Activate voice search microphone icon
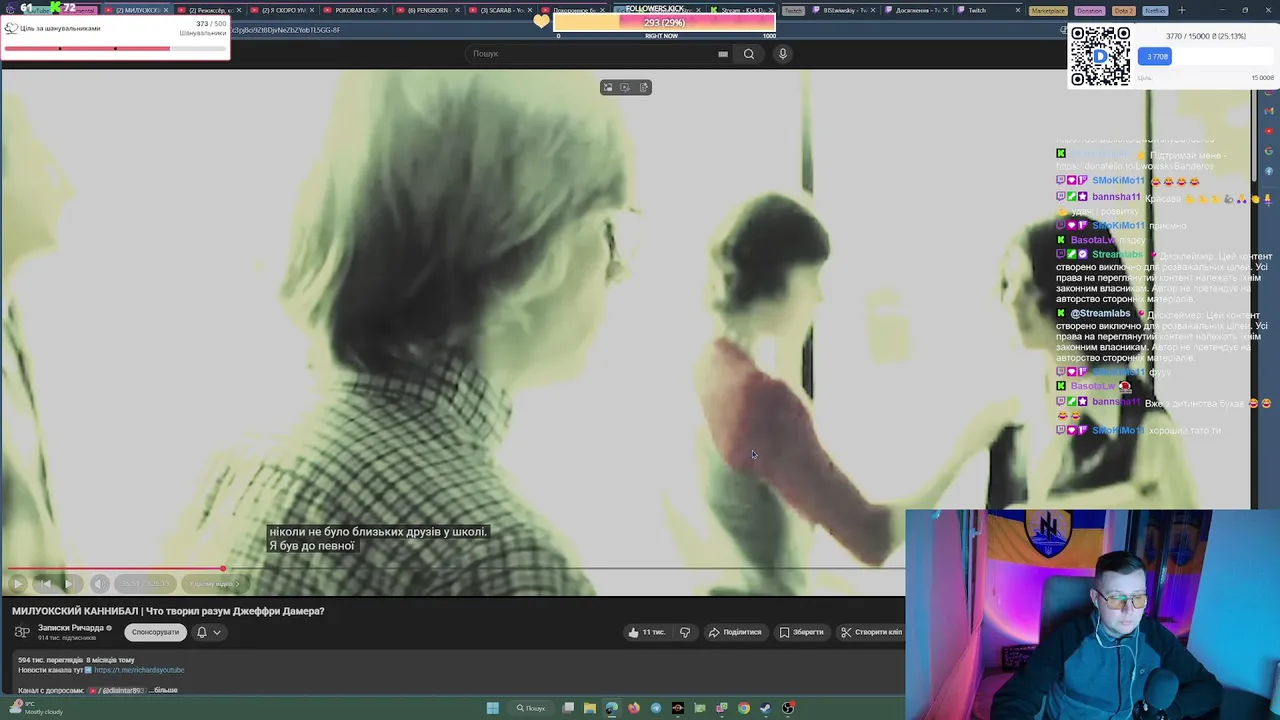Image resolution: width=1280 pixels, height=720 pixels. [x=783, y=54]
